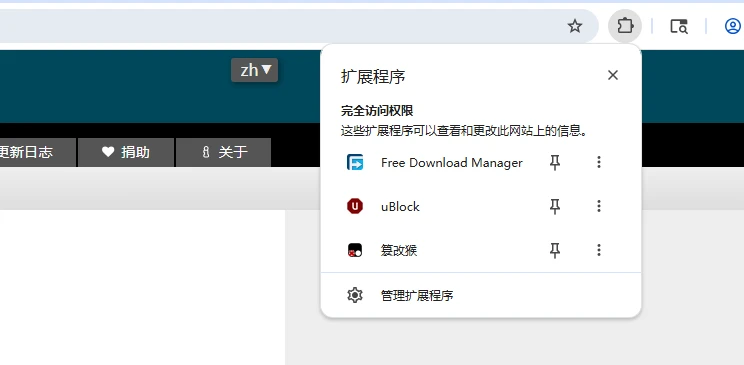Open 管理扩展程序 settings
Screen dimensions: 744x365
tap(481, 295)
